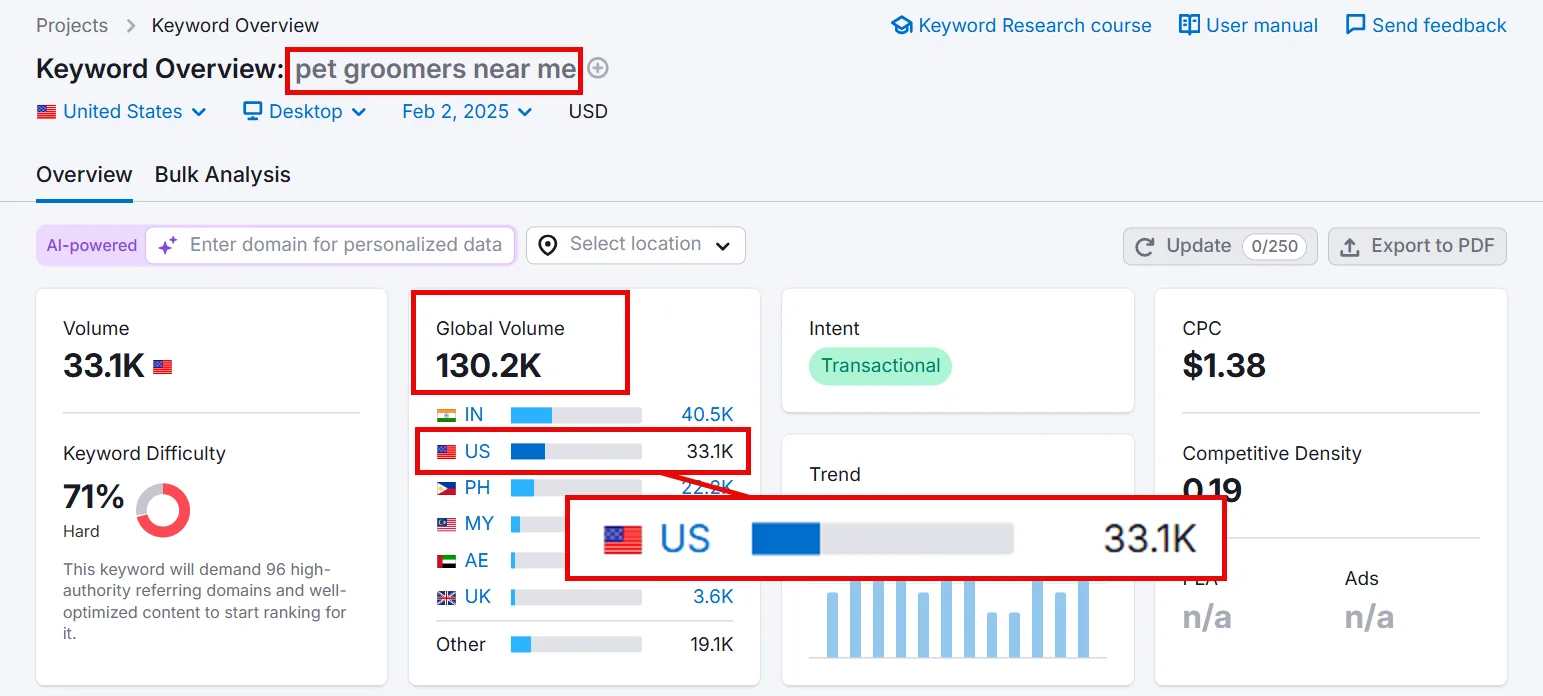Click the graduation cap icon beside Keyword Research course

point(902,25)
